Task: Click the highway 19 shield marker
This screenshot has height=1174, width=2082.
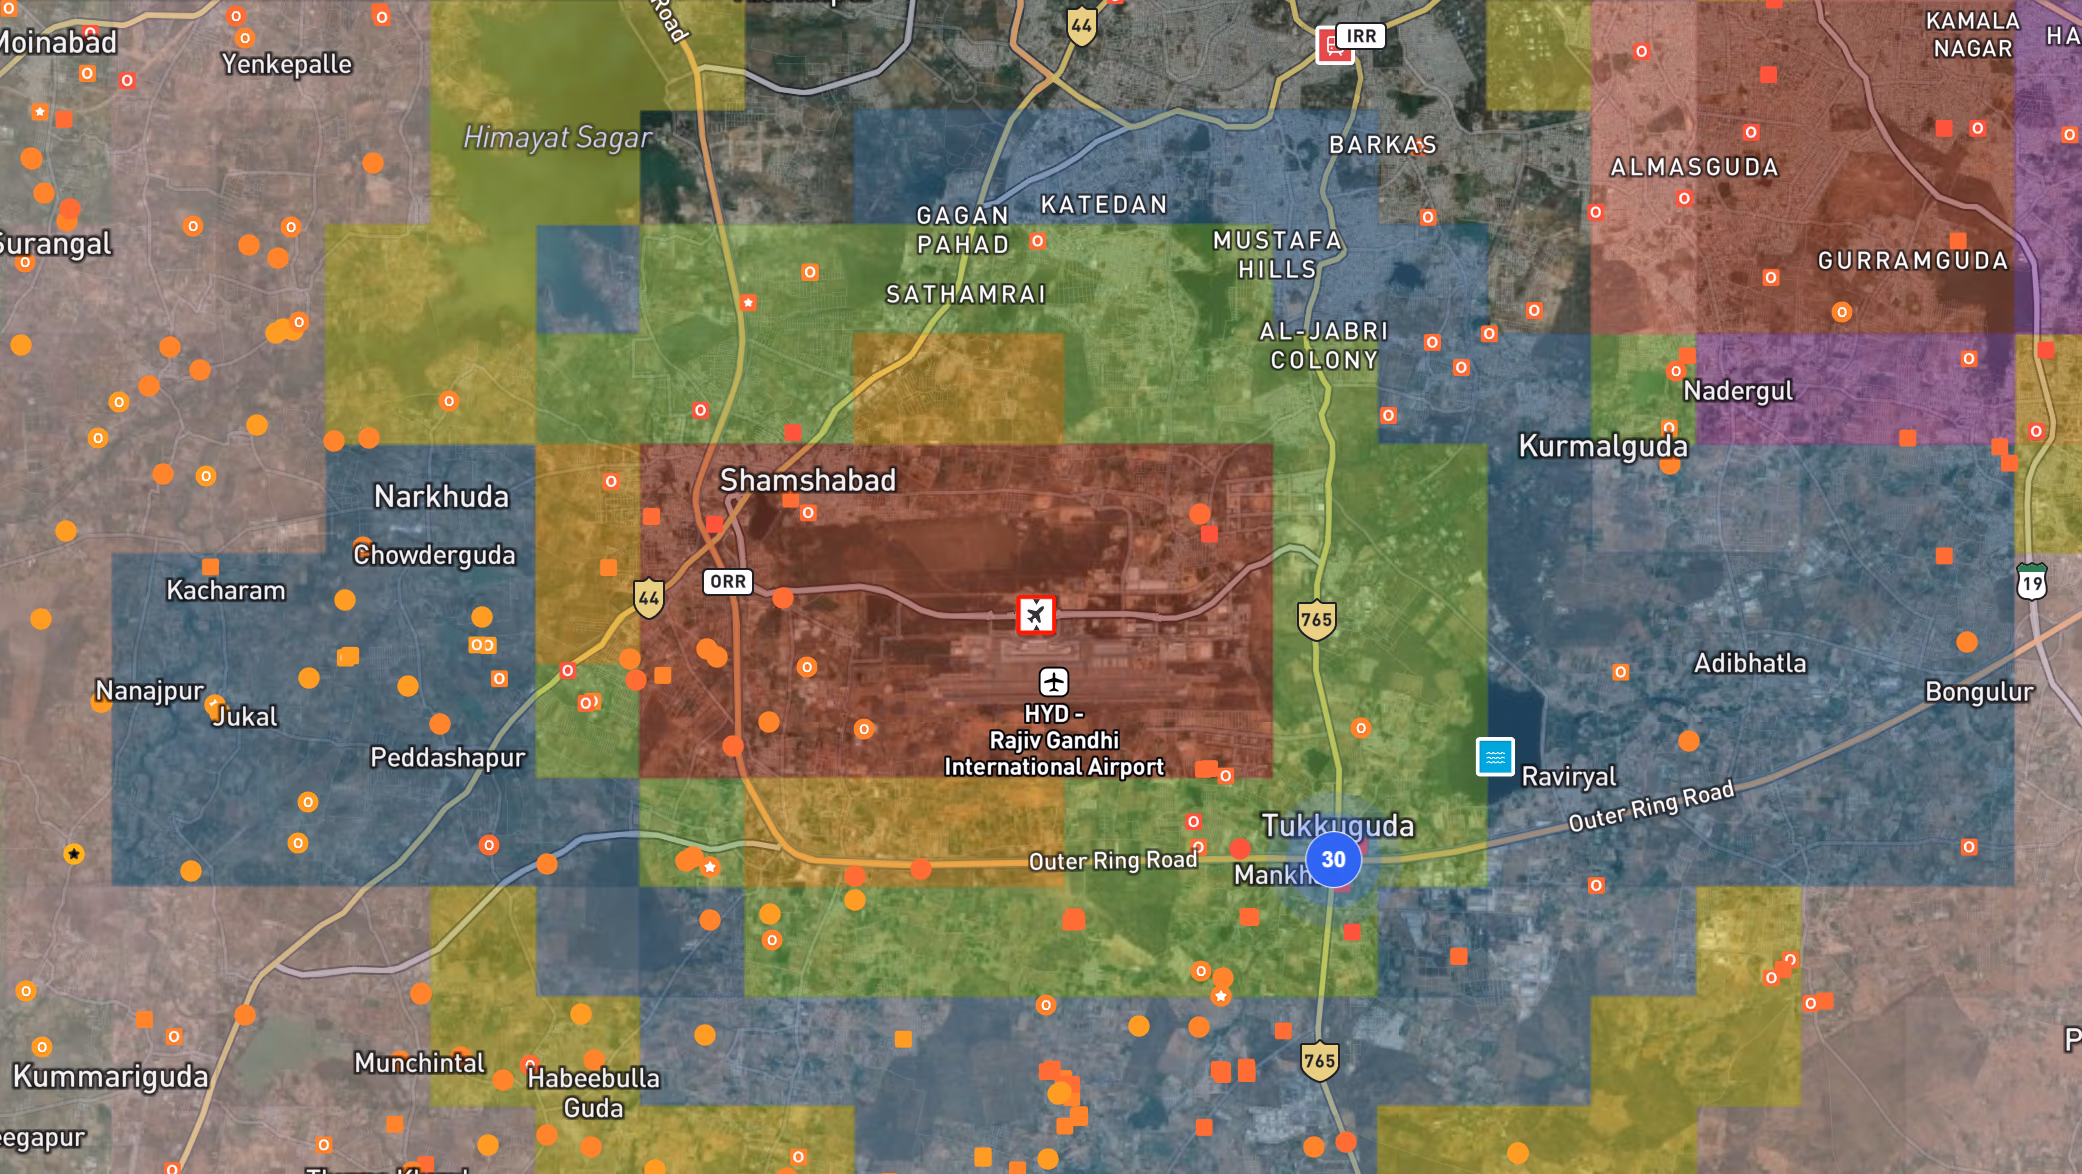Action: tap(2031, 582)
